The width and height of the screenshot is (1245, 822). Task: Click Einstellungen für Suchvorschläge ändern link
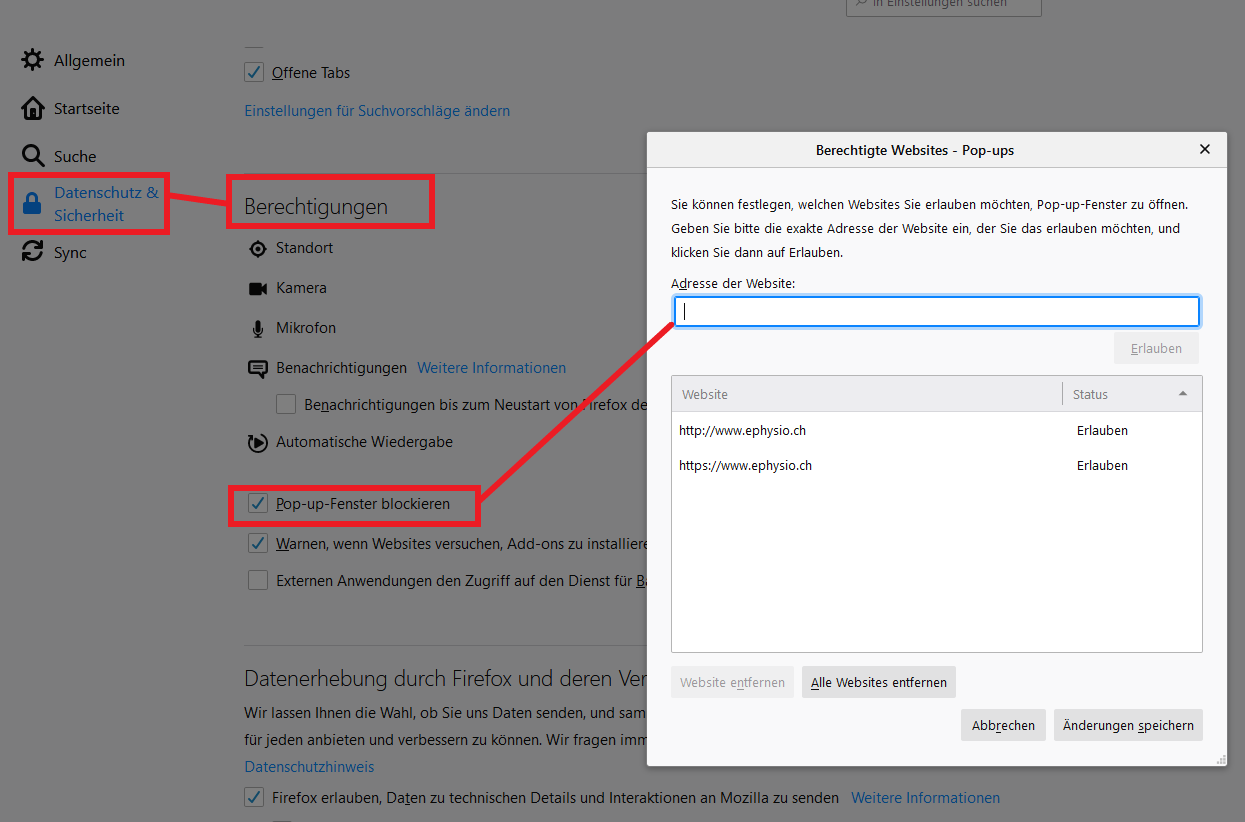377,111
